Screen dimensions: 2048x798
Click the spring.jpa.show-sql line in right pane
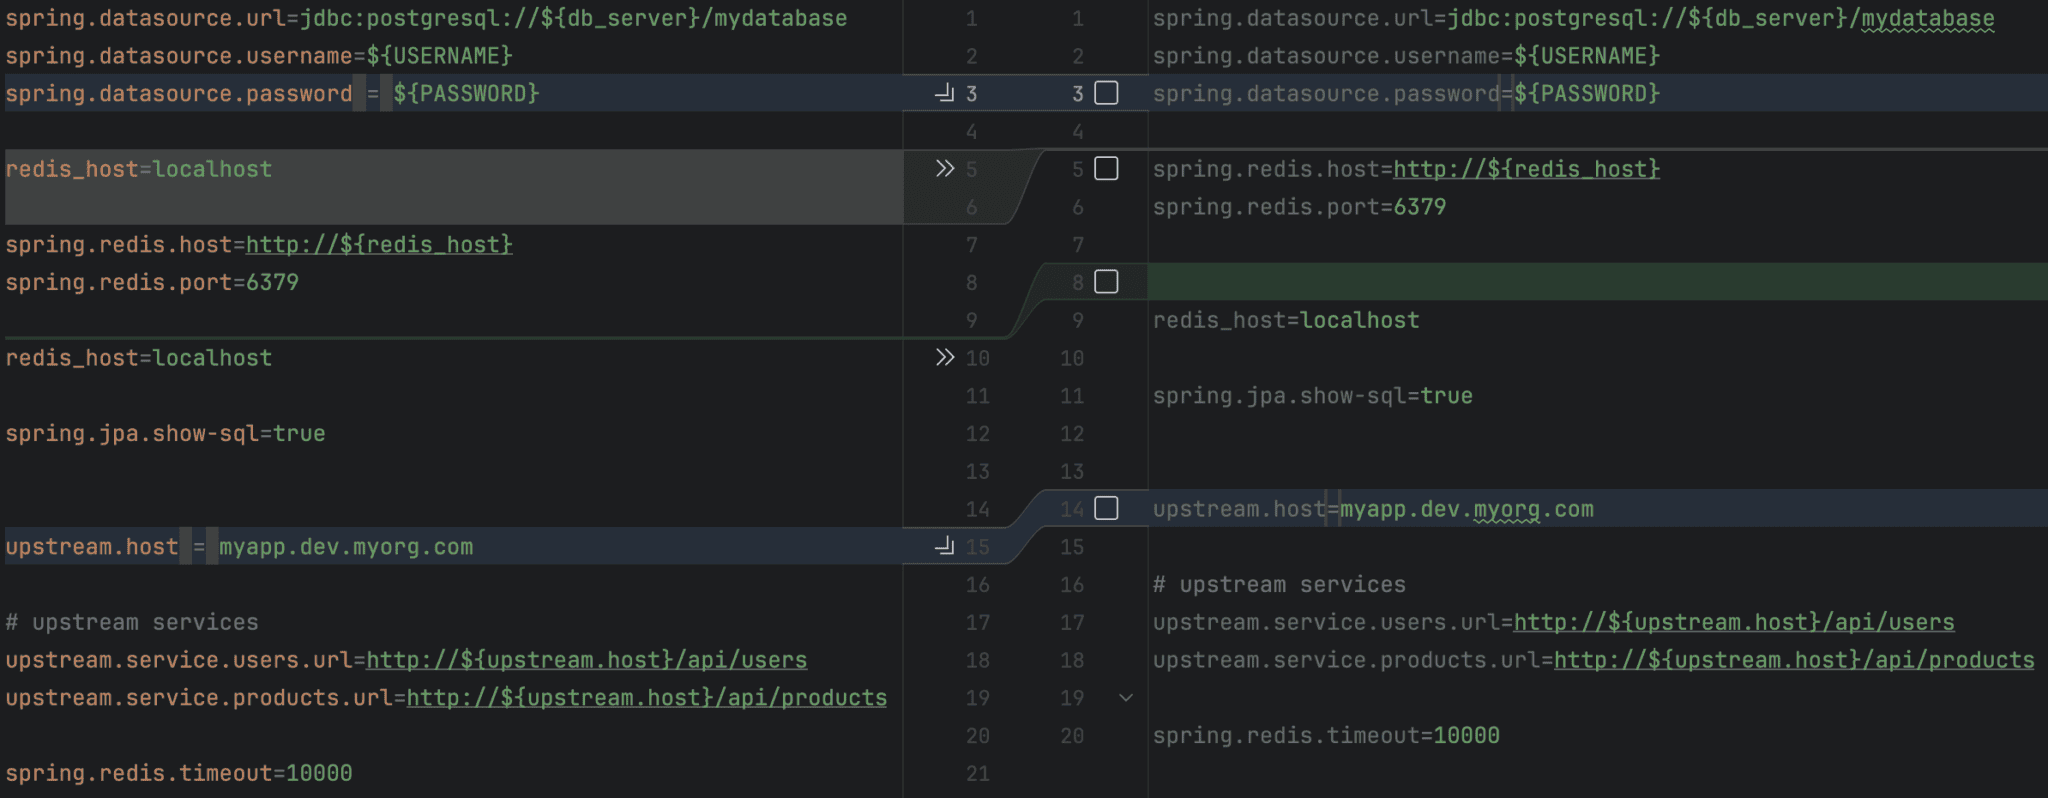pyautogui.click(x=1312, y=396)
